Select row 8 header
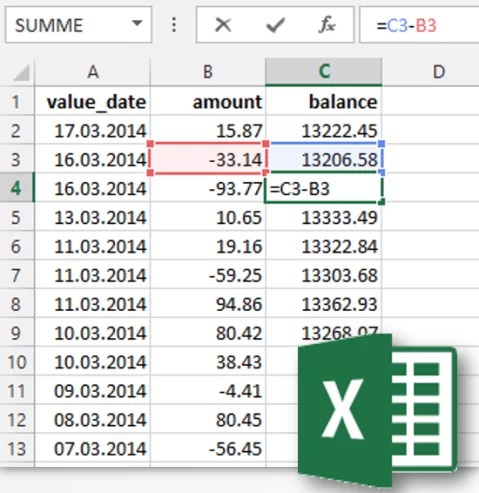Screen dimensions: 479x493 16,304
